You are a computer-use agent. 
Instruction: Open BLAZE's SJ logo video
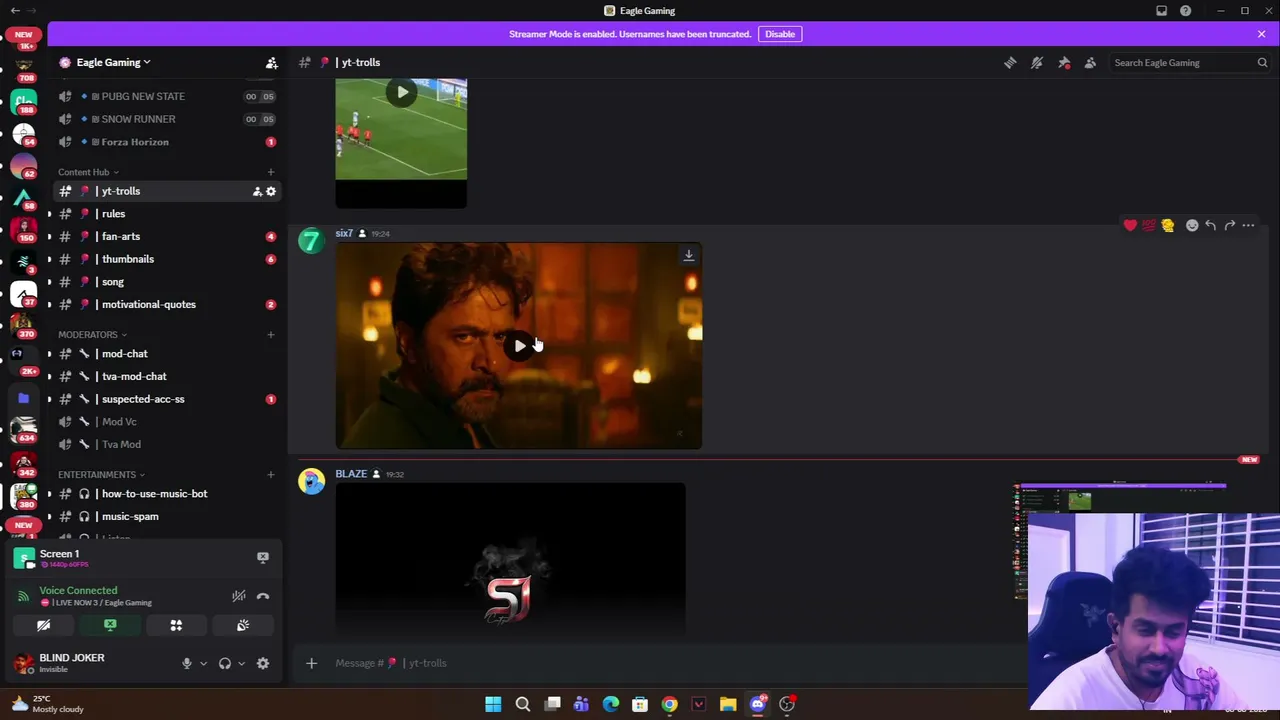pos(510,560)
